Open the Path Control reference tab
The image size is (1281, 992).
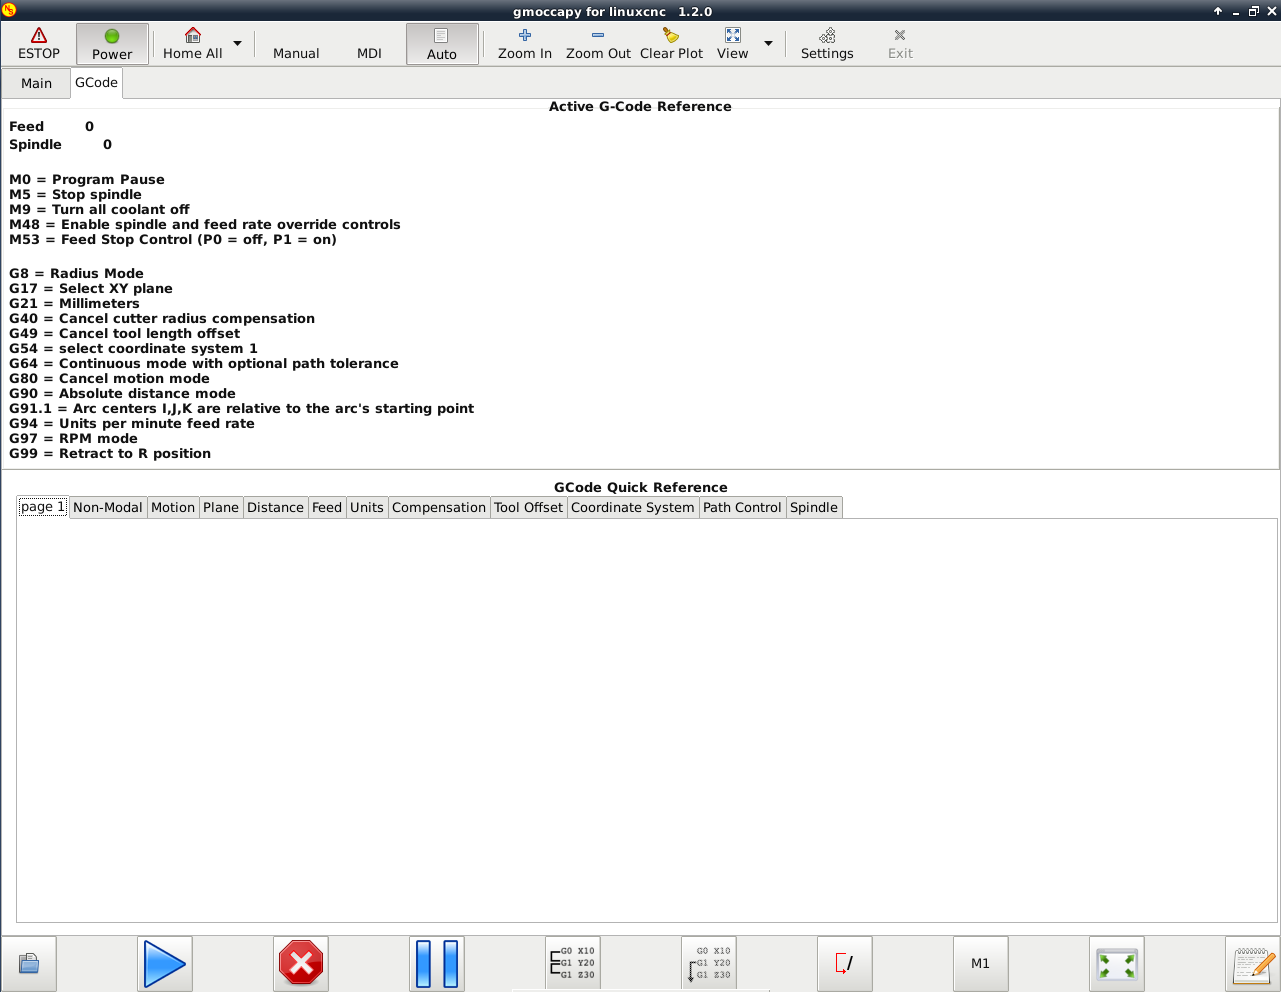tap(742, 508)
